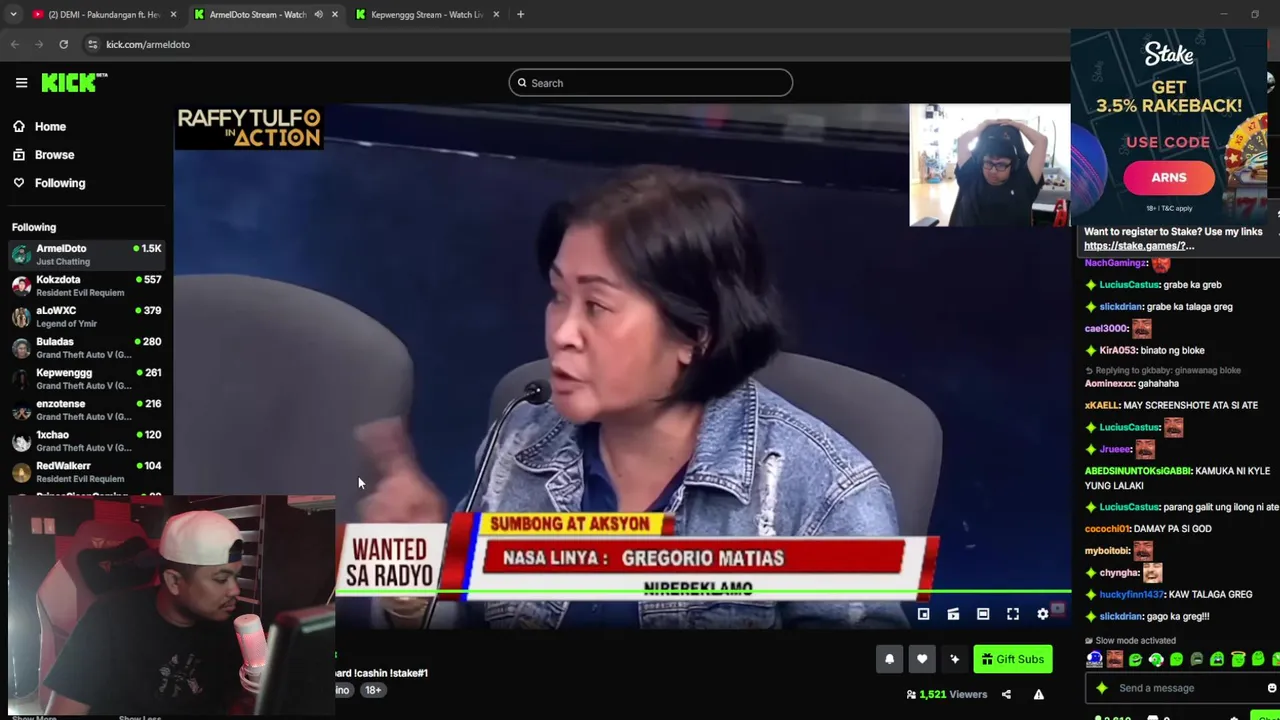1280x720 pixels.
Task: Open chat user xKAELL profile
Action: click(x=1101, y=405)
